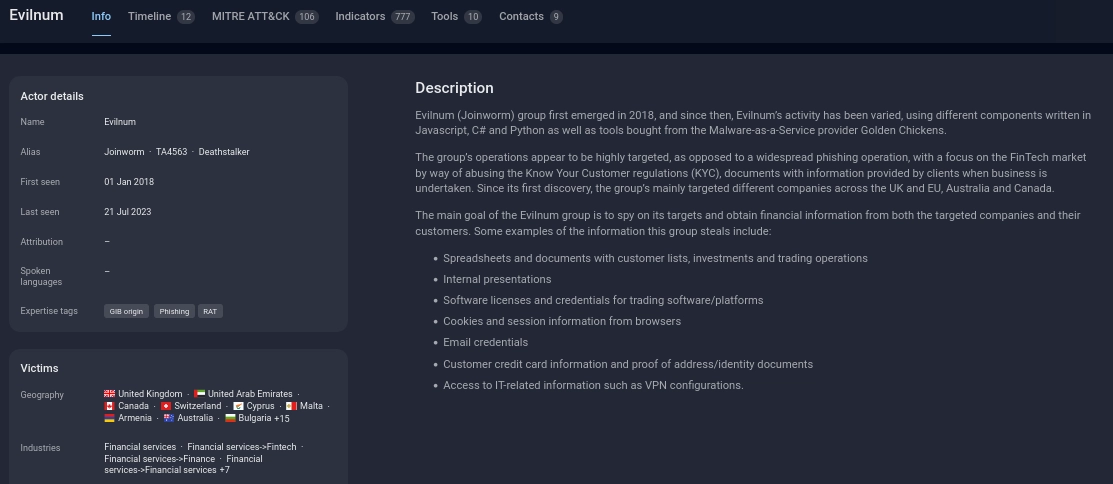Viewport: 1113px width, 484px height.
Task: Click the Cyprus flag icon
Action: click(x=238, y=406)
